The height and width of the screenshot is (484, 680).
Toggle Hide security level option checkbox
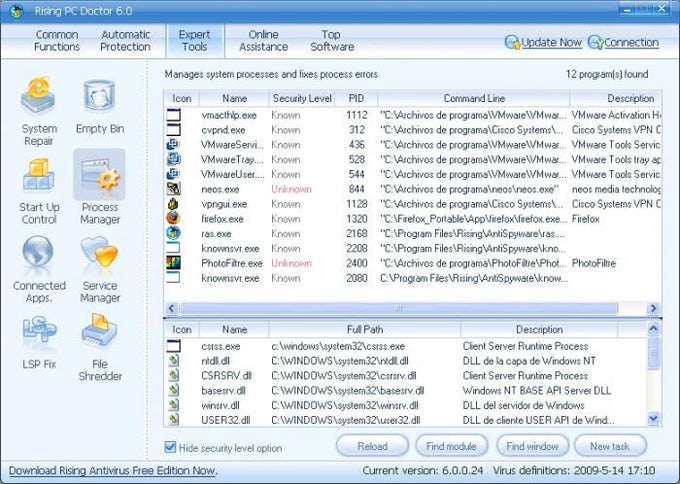pos(170,447)
